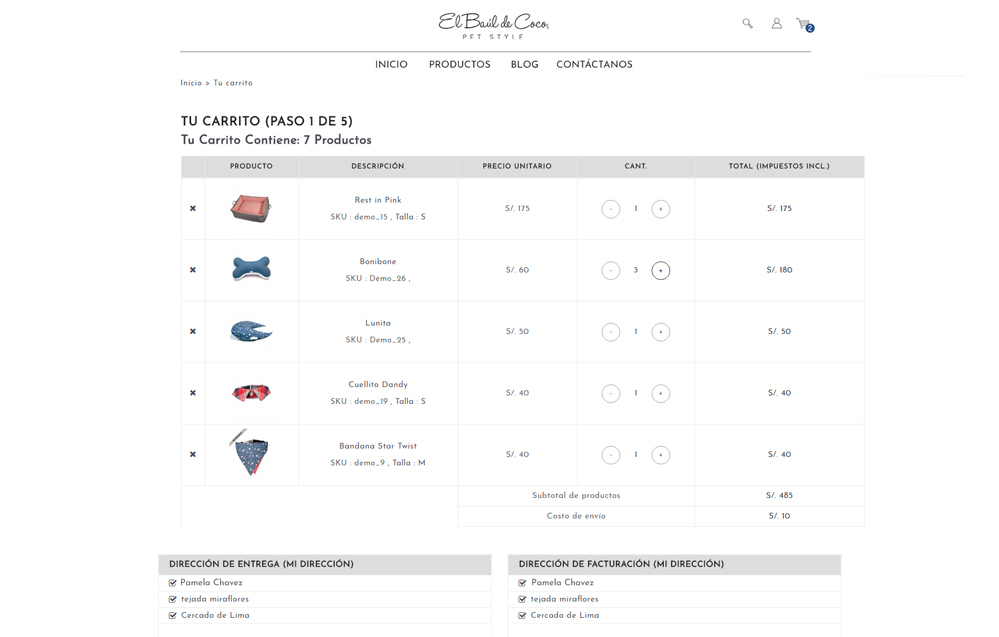Open the shopping cart icon
This screenshot has width=999, height=637.
click(x=803, y=24)
